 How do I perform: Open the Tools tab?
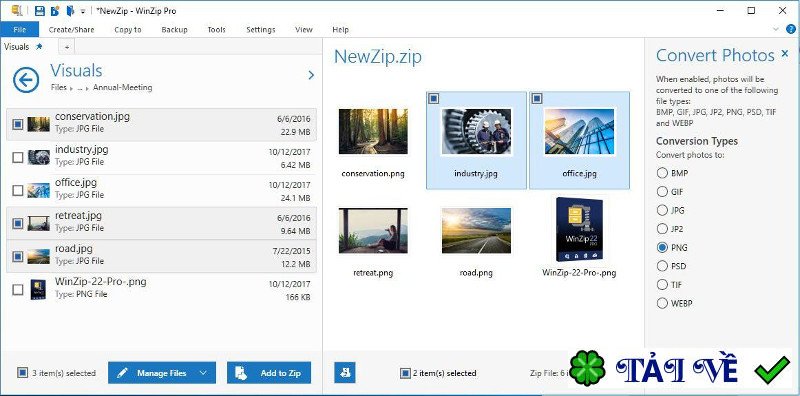[x=216, y=30]
